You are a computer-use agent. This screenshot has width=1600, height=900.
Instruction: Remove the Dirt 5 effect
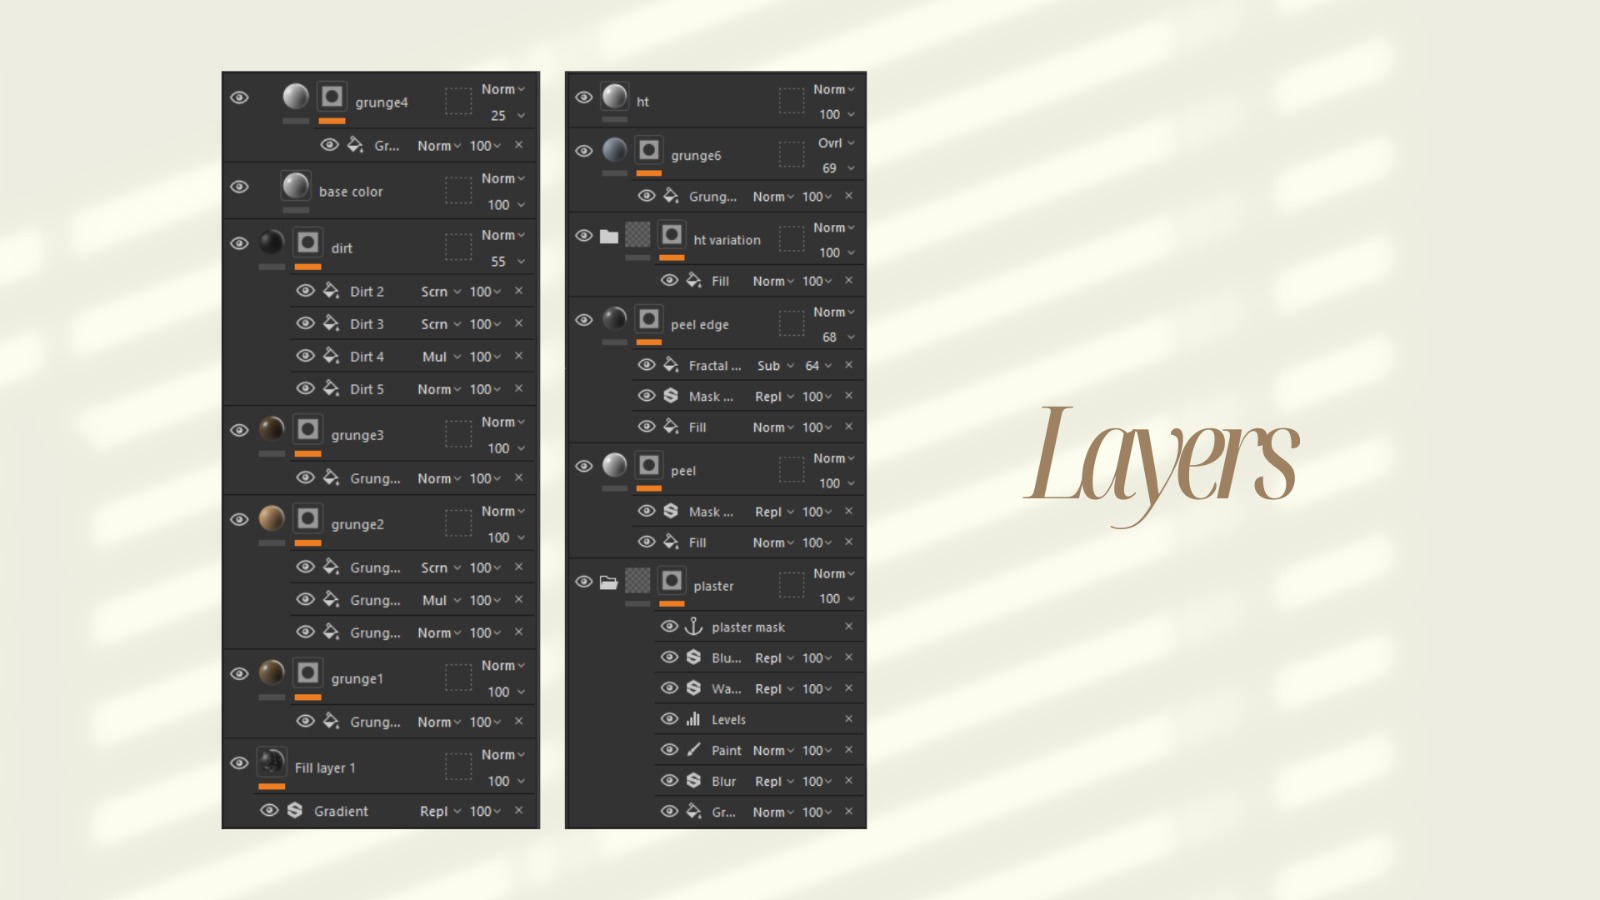pos(519,389)
